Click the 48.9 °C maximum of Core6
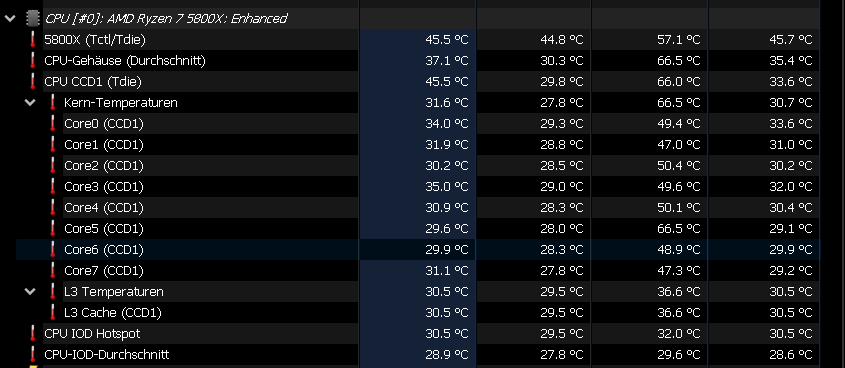This screenshot has width=845, height=368. click(678, 249)
